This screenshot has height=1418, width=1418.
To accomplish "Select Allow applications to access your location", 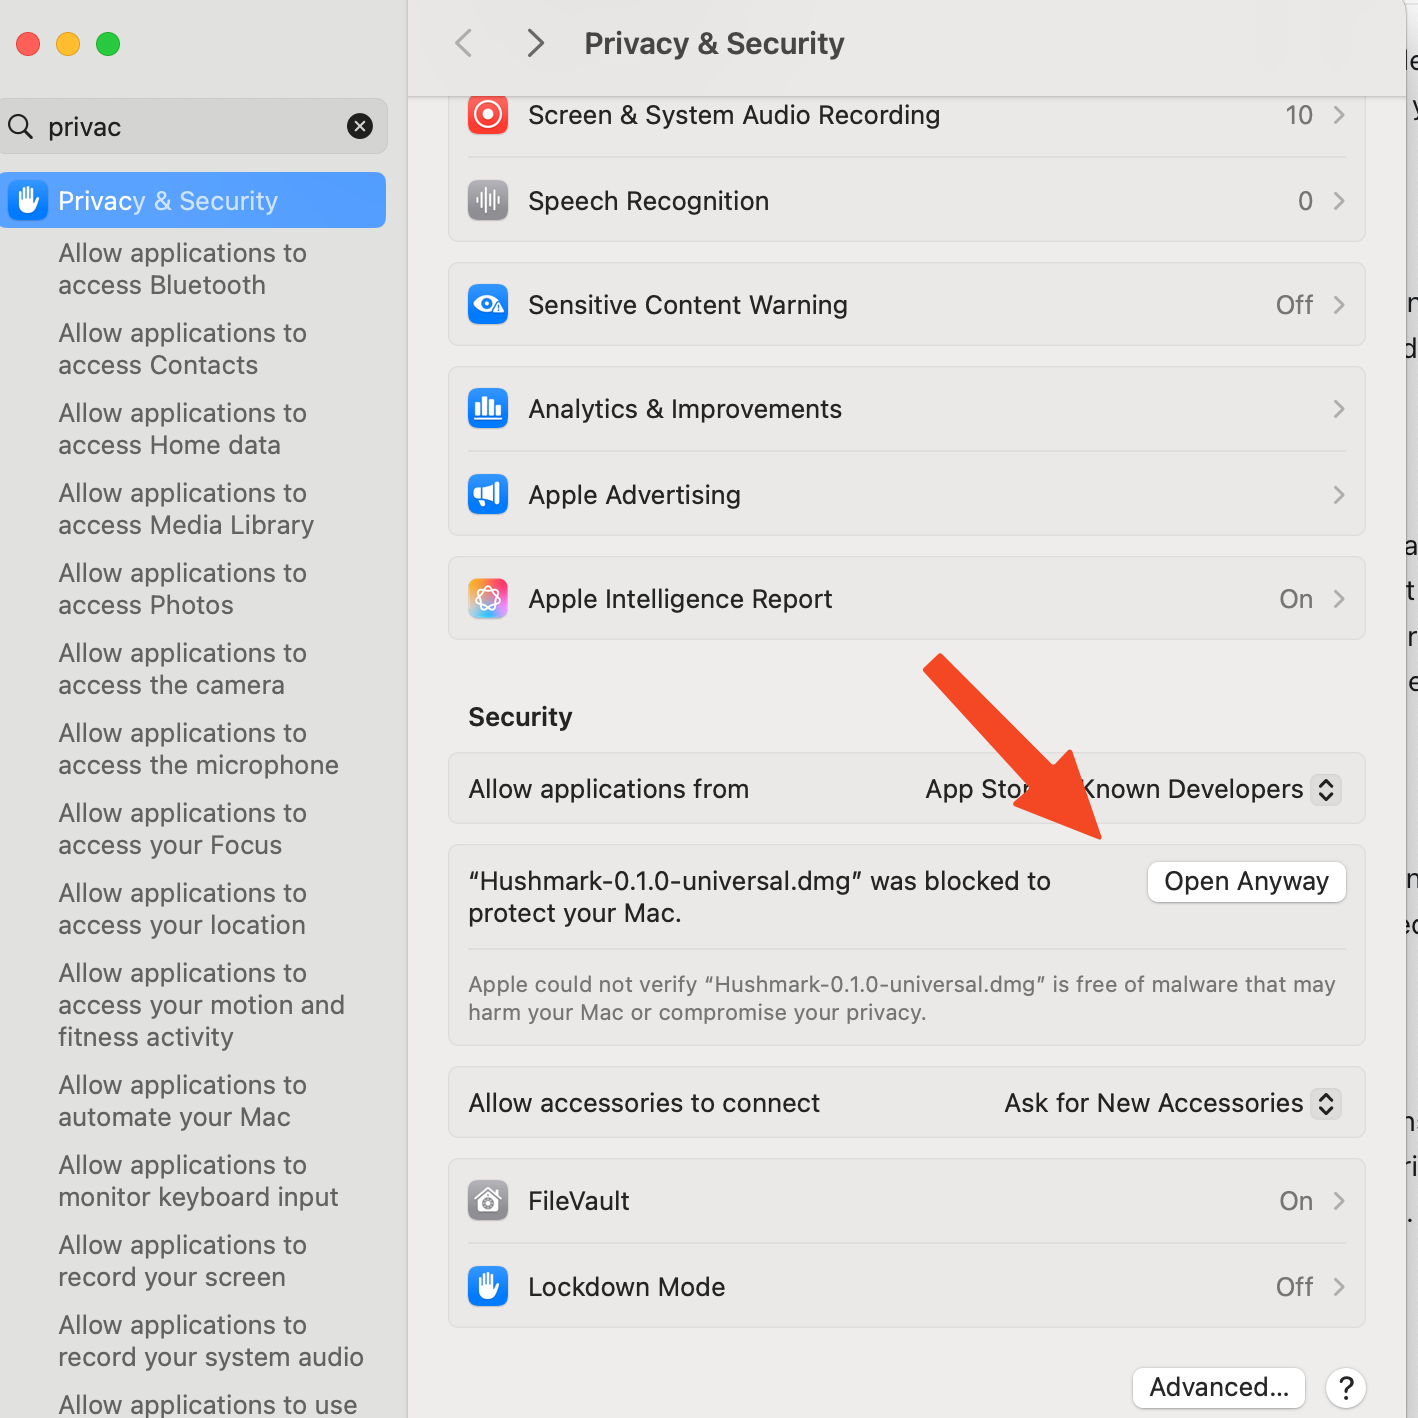I will click(182, 909).
